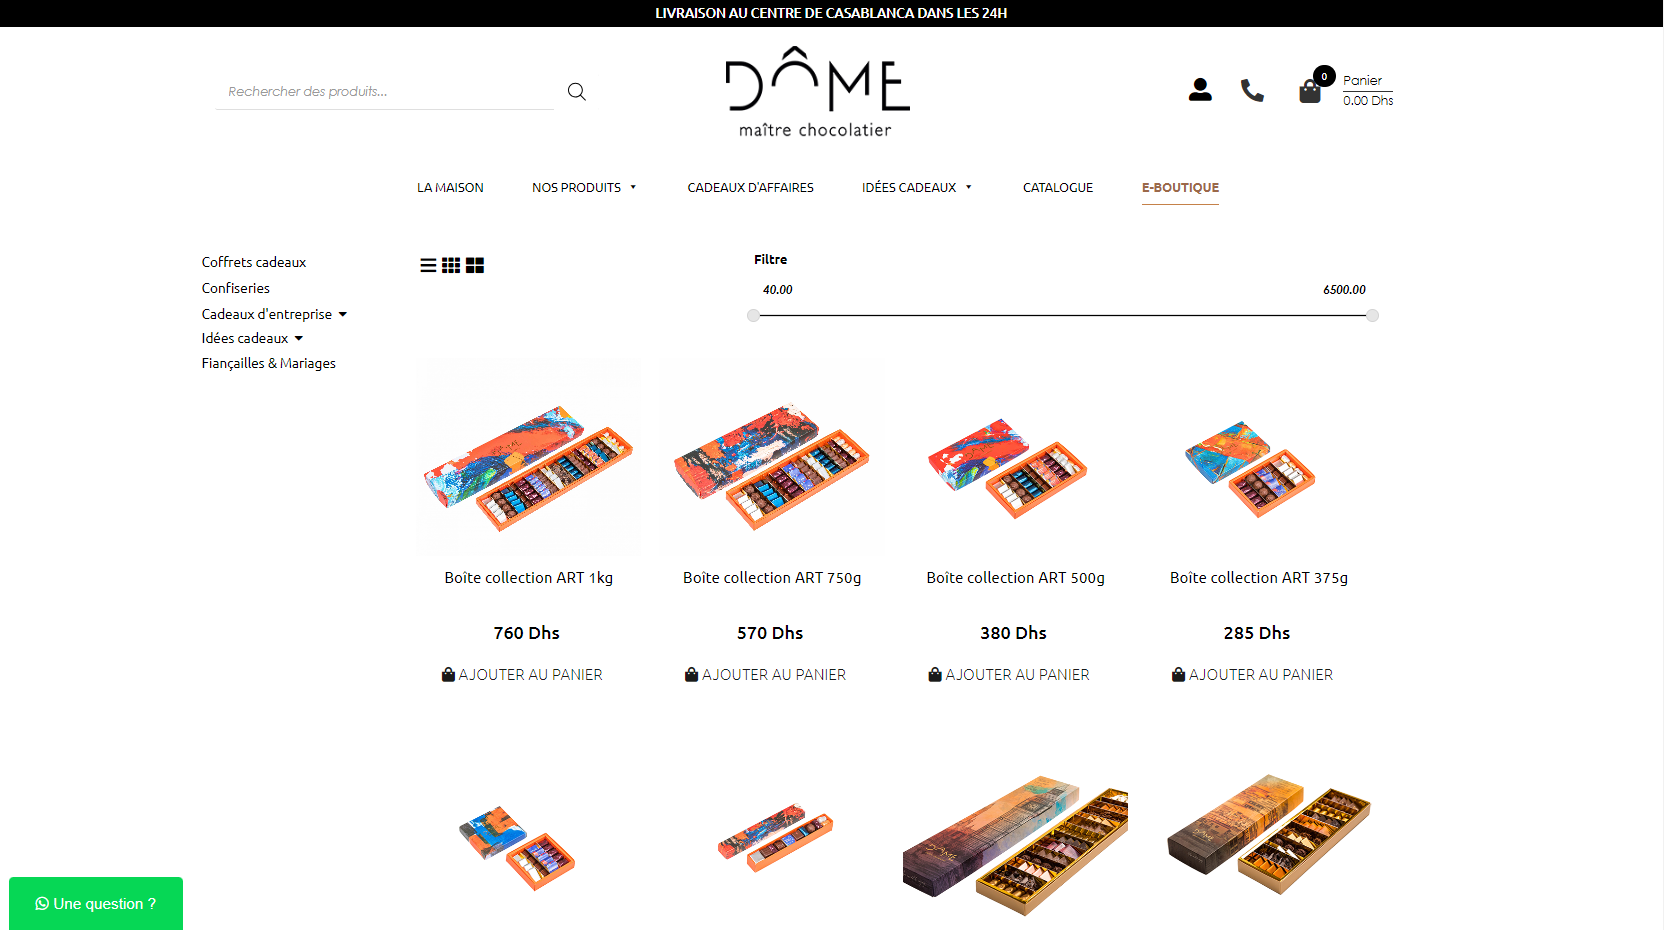Click the search magnifier icon
Viewport: 1664px width, 930px height.
(576, 91)
